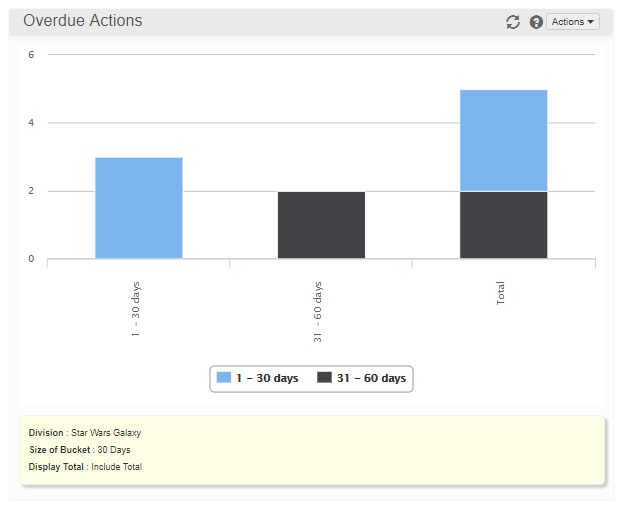Toggle the 31 – 60 days legend label
This screenshot has height=514, width=625.
pyautogui.click(x=371, y=378)
